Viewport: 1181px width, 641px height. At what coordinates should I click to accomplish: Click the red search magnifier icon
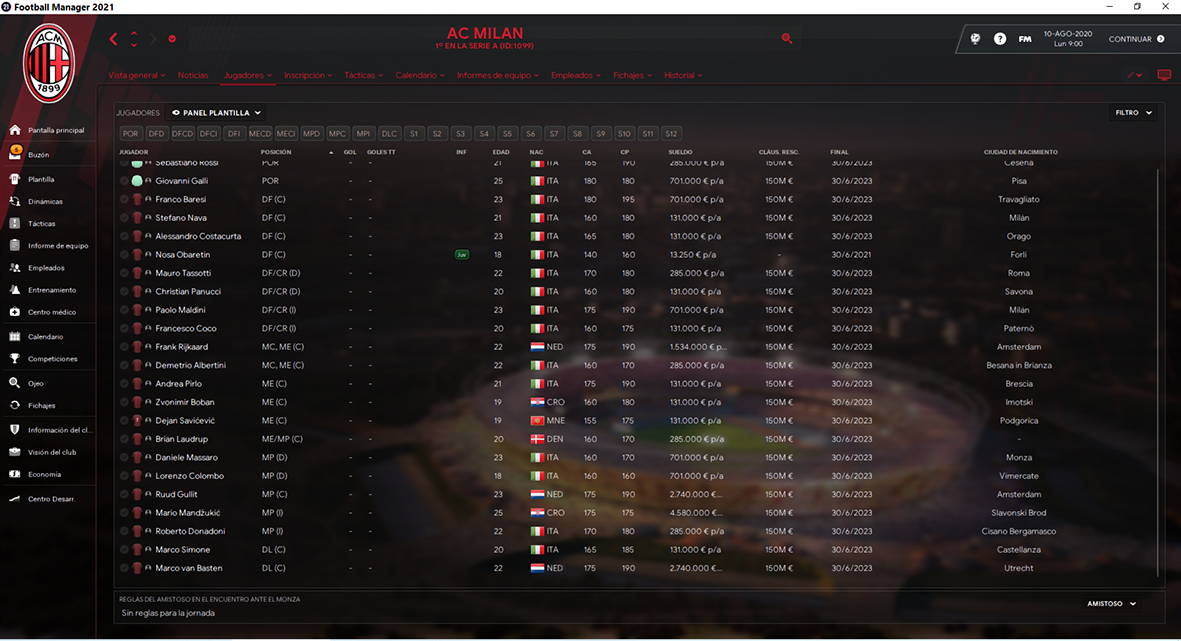tap(787, 38)
